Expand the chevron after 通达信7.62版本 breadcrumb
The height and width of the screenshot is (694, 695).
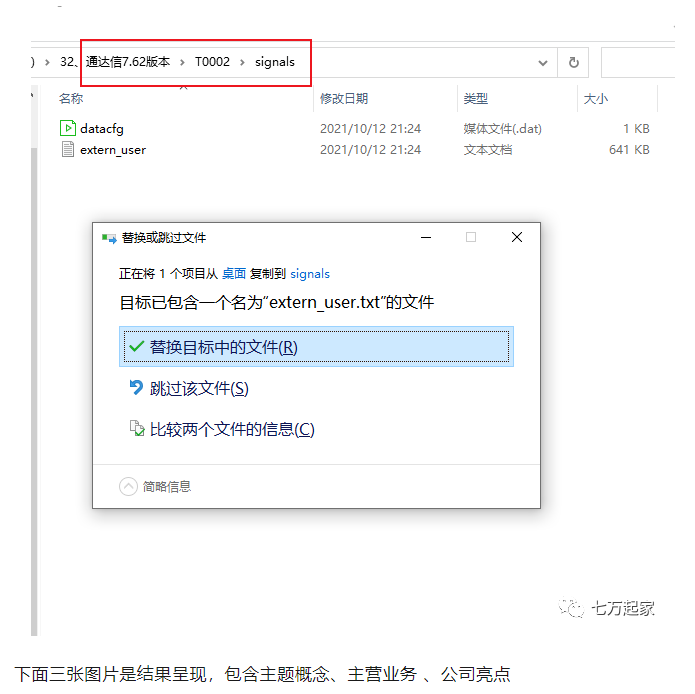(182, 62)
